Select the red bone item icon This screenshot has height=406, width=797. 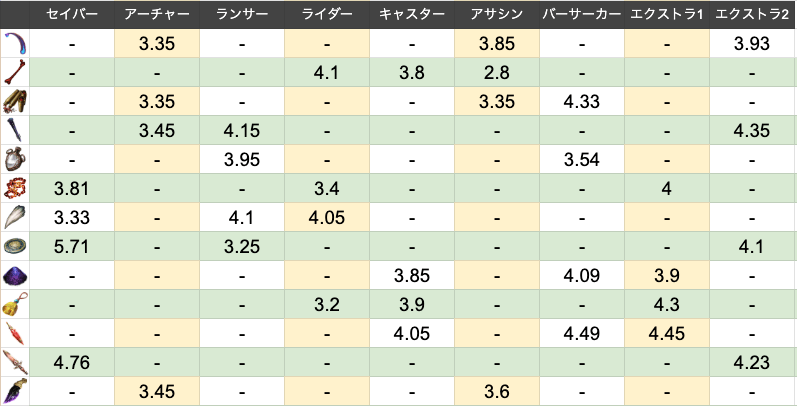coord(15,73)
